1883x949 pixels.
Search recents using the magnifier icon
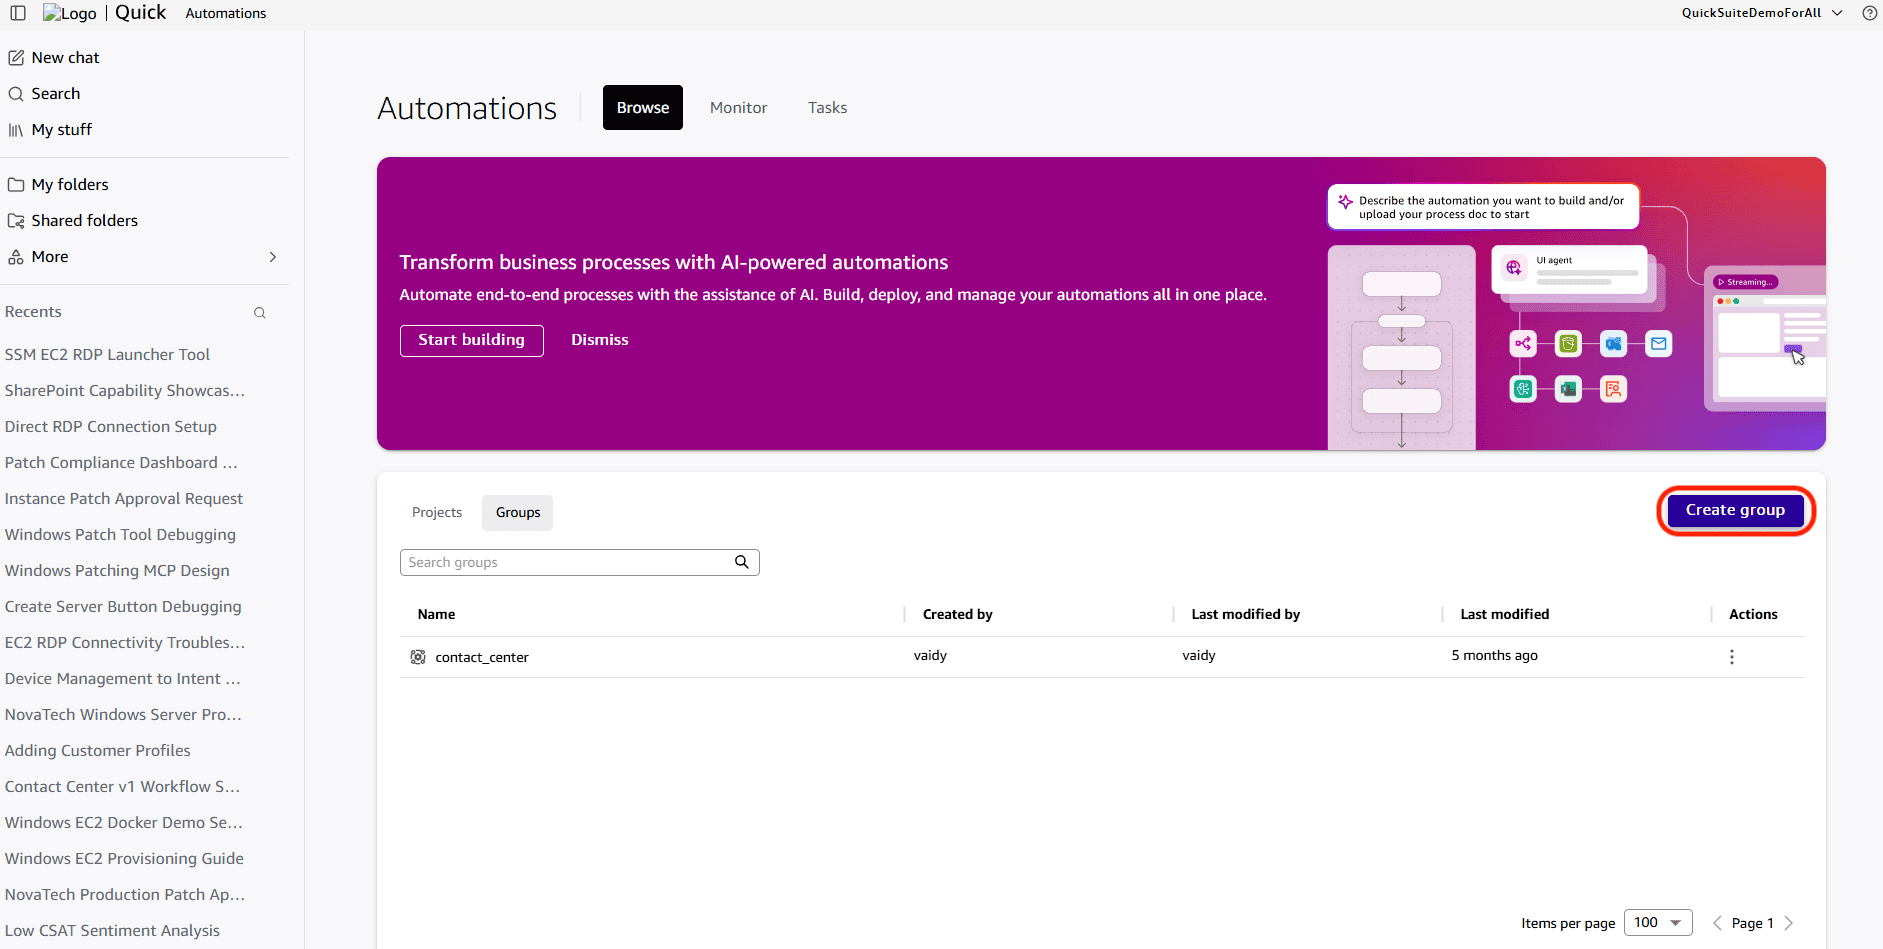click(x=260, y=313)
